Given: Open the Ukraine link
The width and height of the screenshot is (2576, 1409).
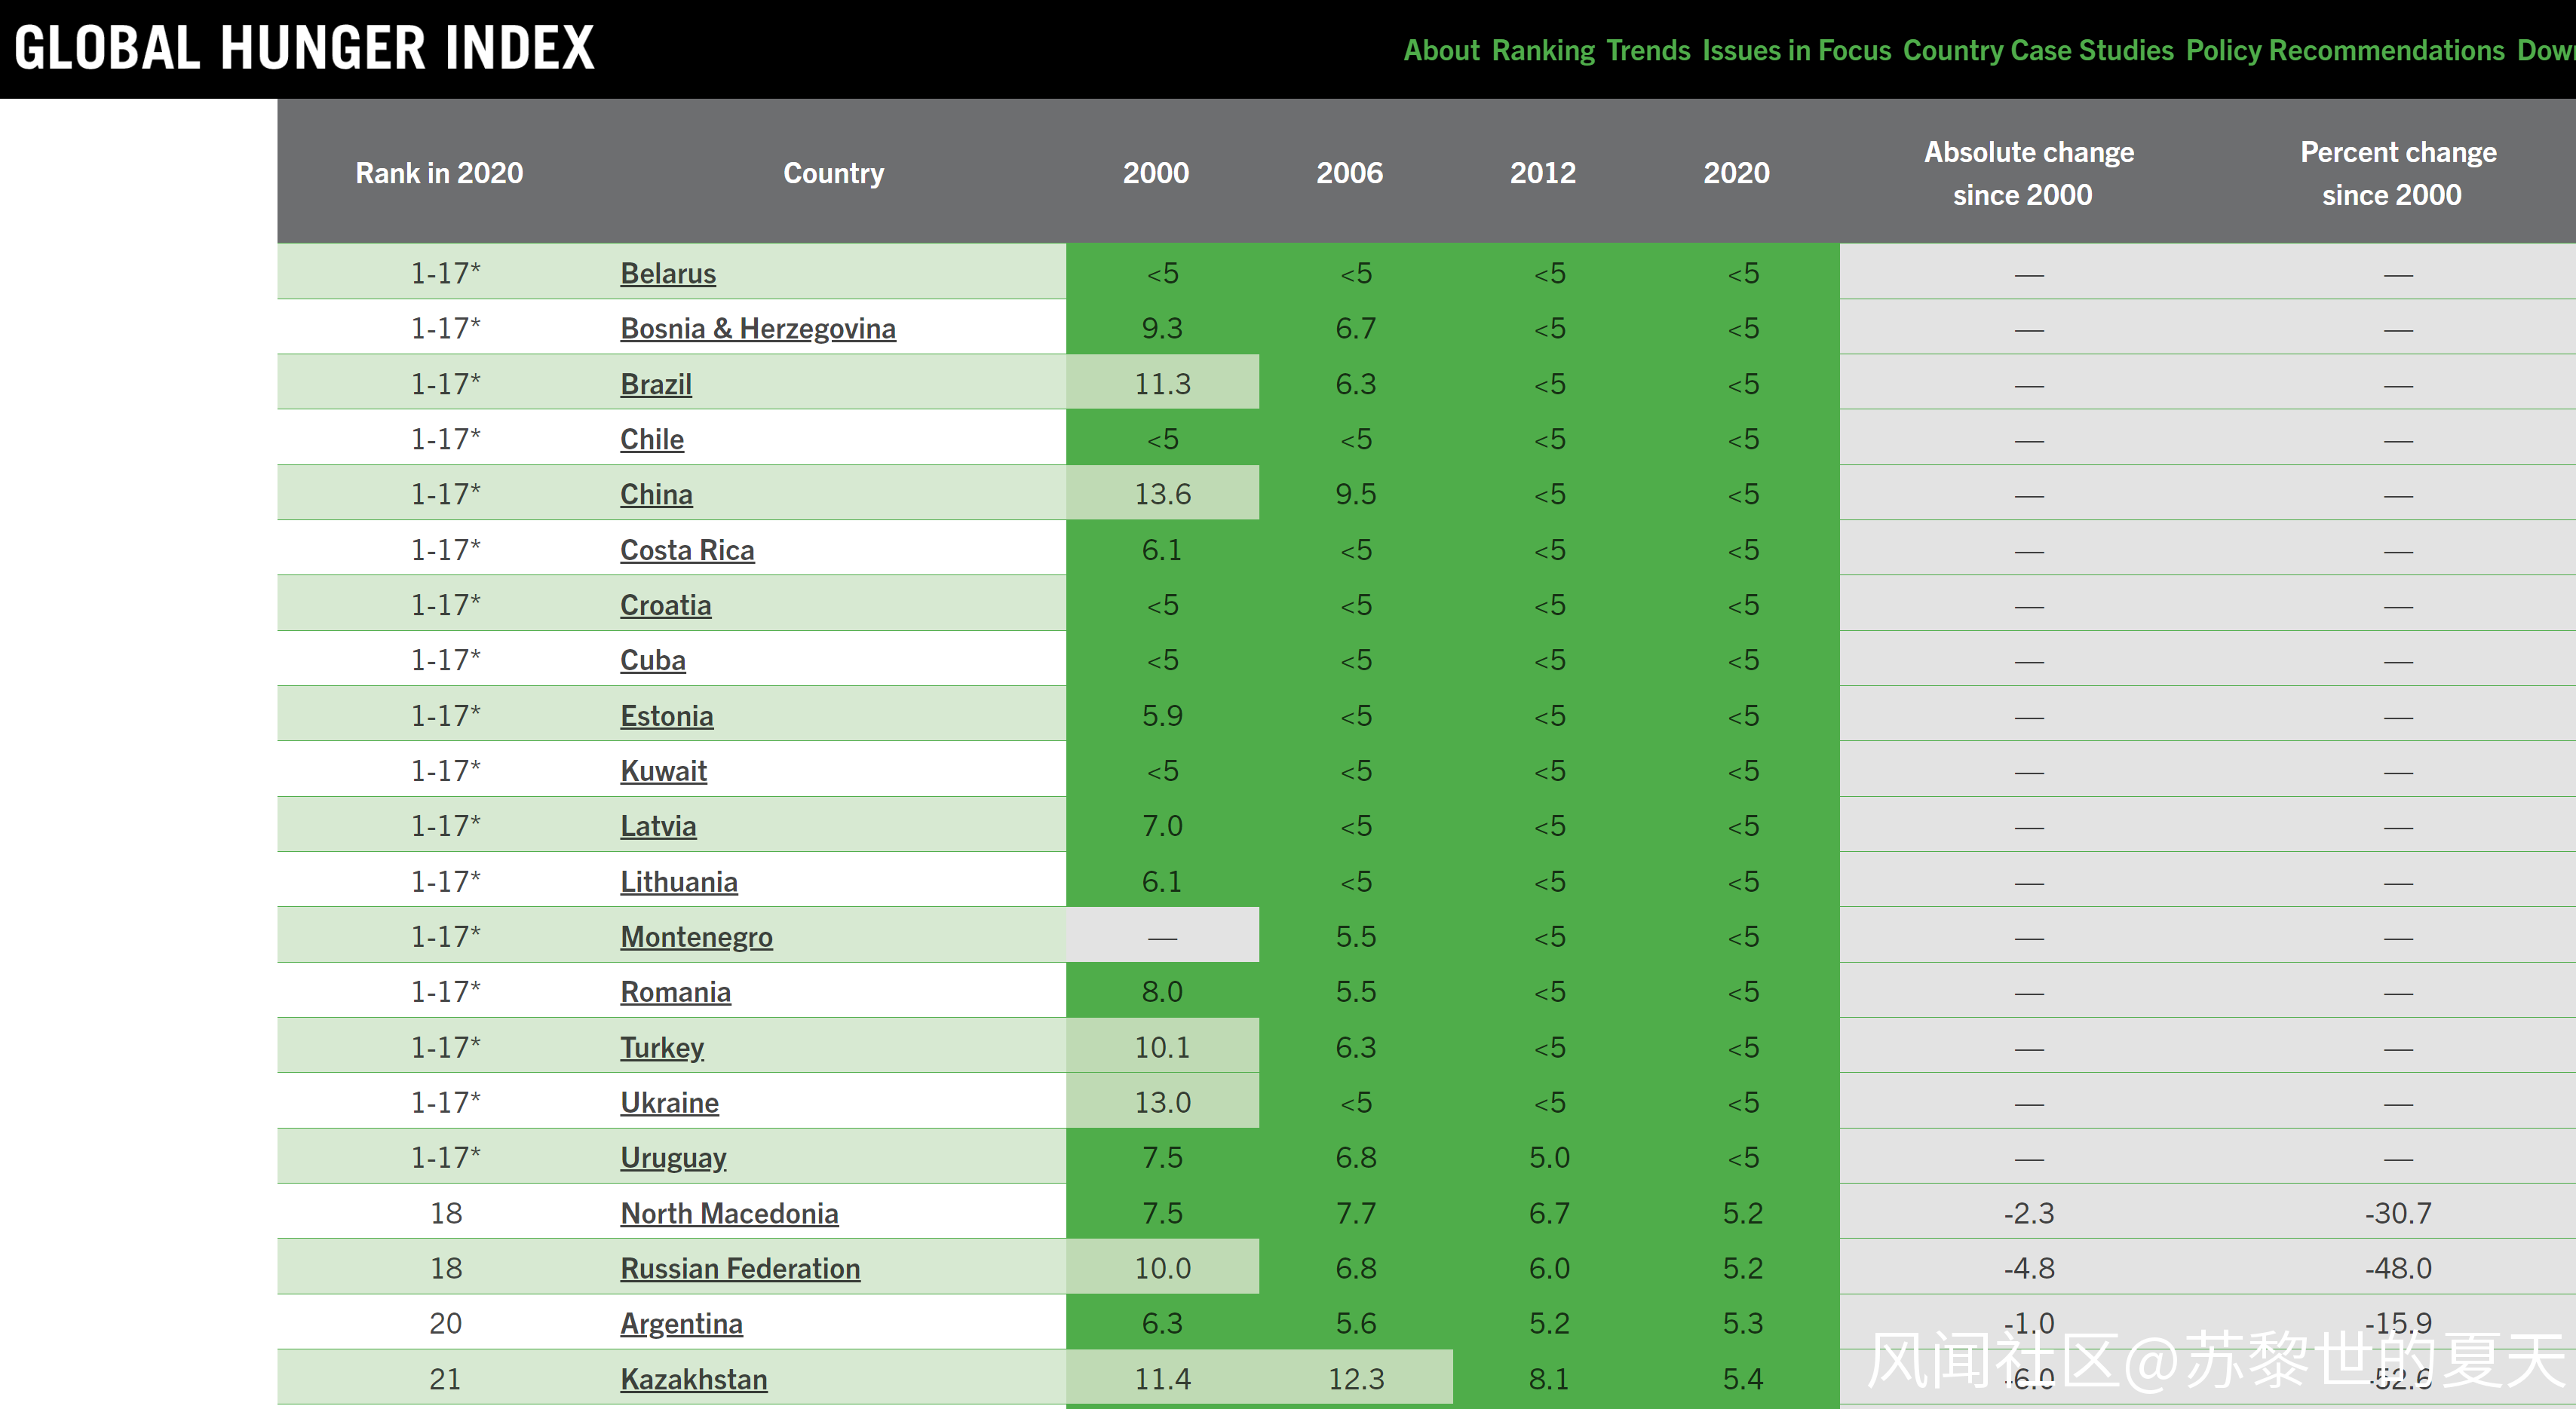Looking at the screenshot, I should [669, 1102].
